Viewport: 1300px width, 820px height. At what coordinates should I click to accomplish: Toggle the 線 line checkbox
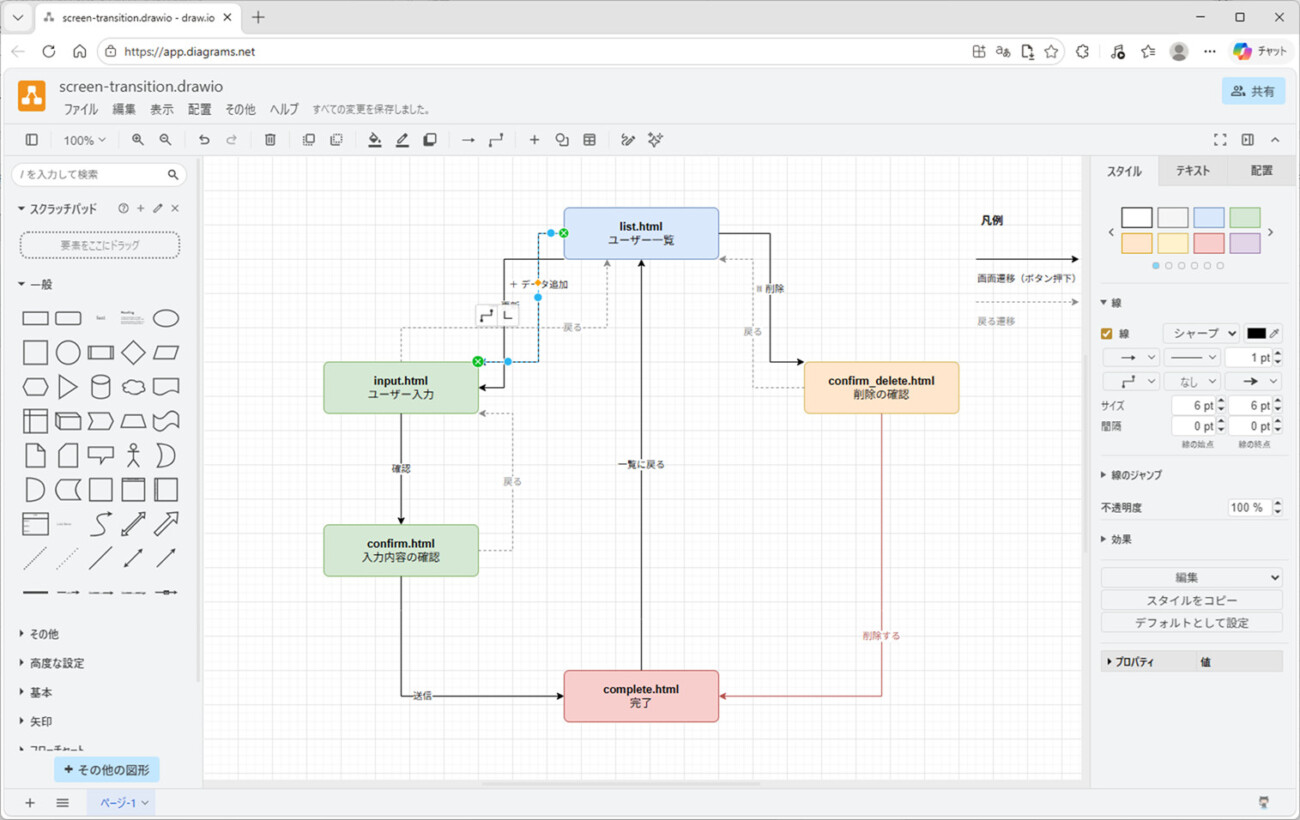click(1107, 334)
